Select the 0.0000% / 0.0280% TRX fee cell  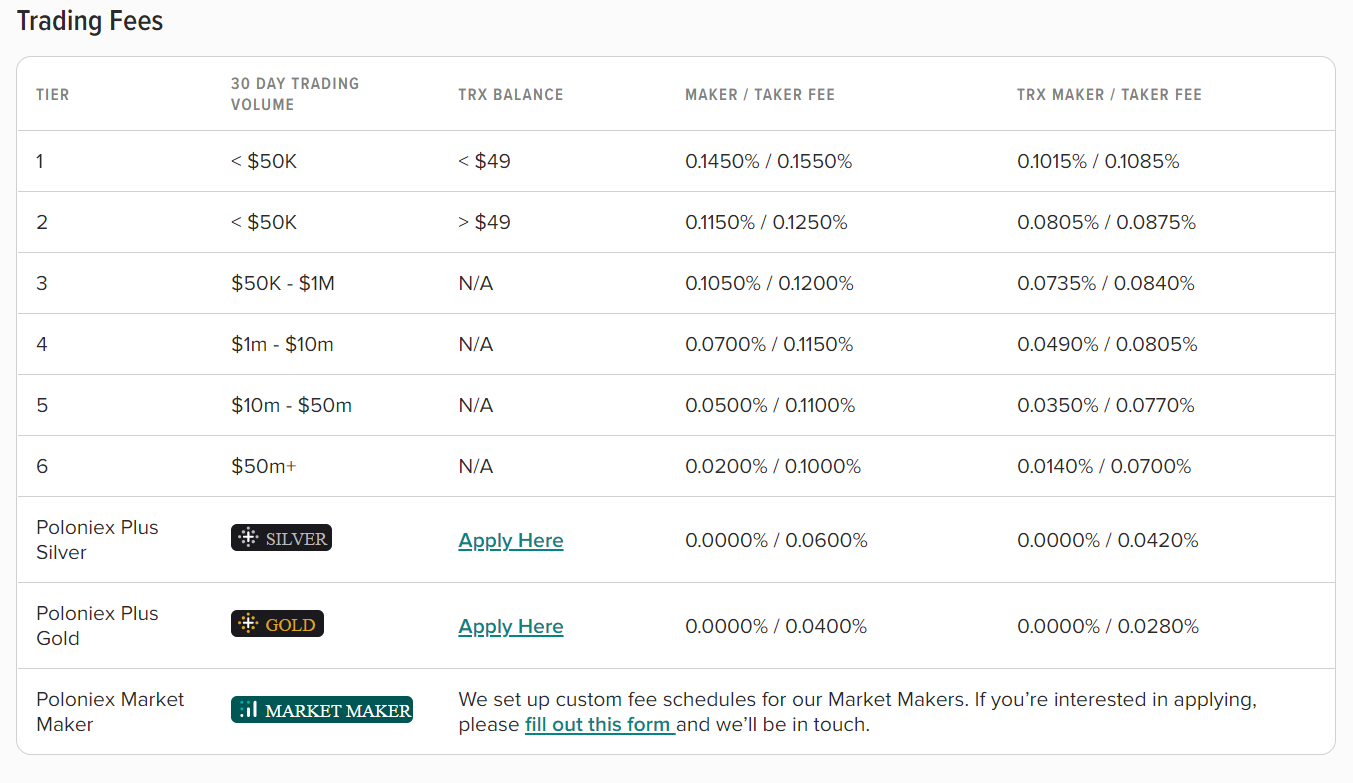(x=1108, y=626)
